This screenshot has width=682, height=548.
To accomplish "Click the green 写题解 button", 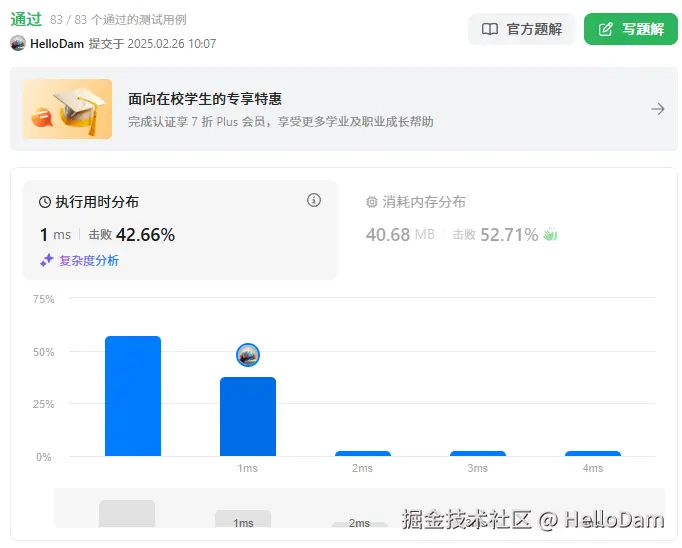I will pyautogui.click(x=631, y=29).
